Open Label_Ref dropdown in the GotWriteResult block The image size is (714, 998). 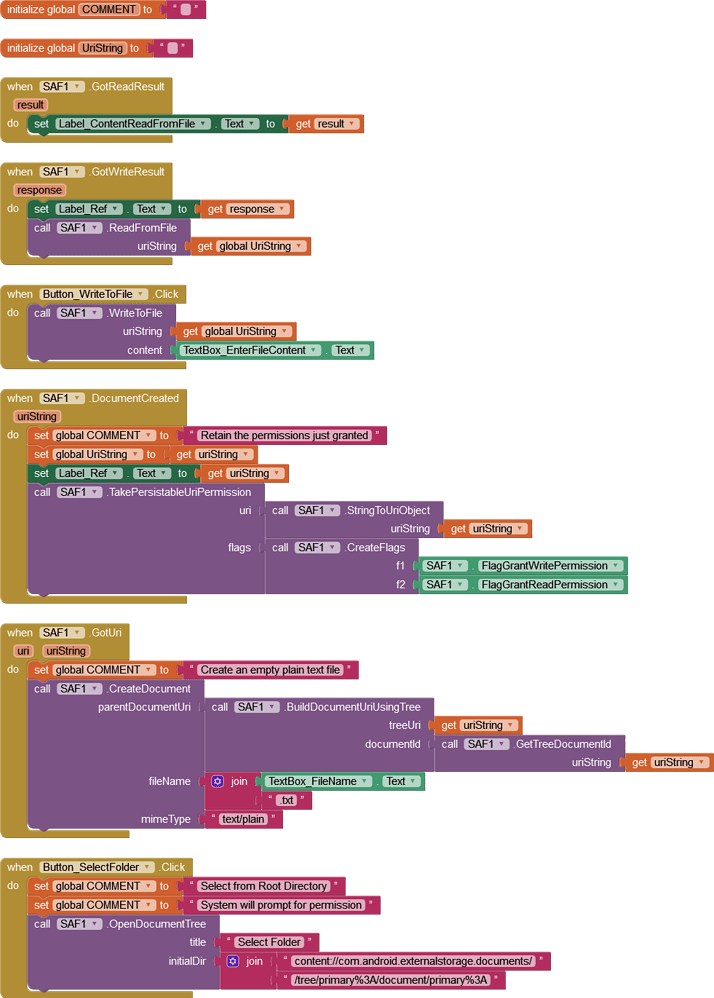(88, 209)
